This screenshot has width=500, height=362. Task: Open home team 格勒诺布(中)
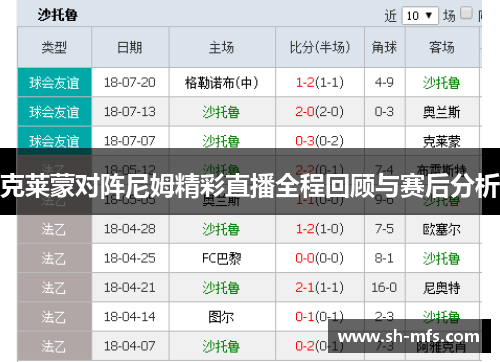(222, 82)
